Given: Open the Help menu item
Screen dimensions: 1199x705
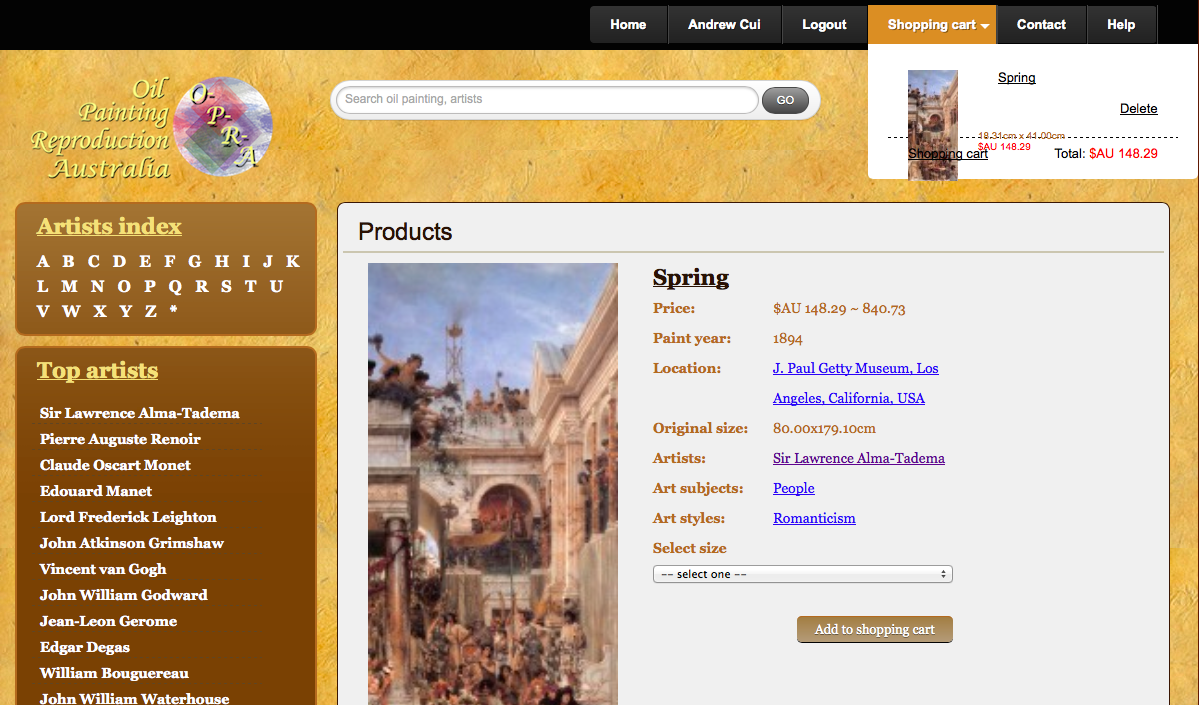Looking at the screenshot, I should point(1121,25).
